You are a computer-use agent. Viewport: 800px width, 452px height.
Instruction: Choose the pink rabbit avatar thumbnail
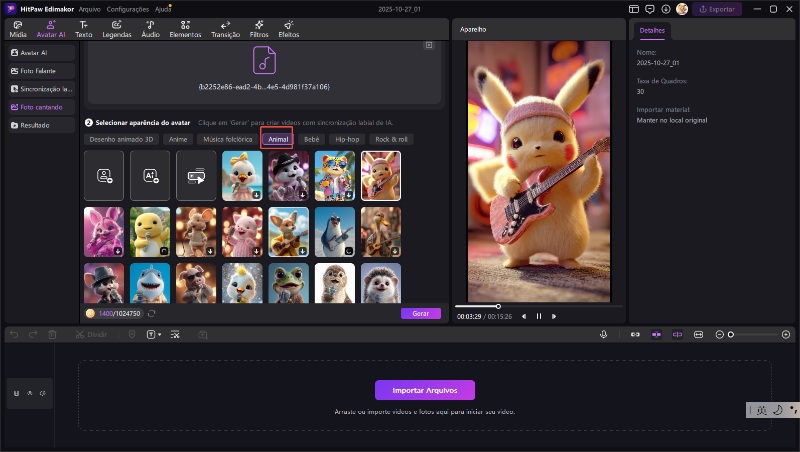tap(104, 232)
